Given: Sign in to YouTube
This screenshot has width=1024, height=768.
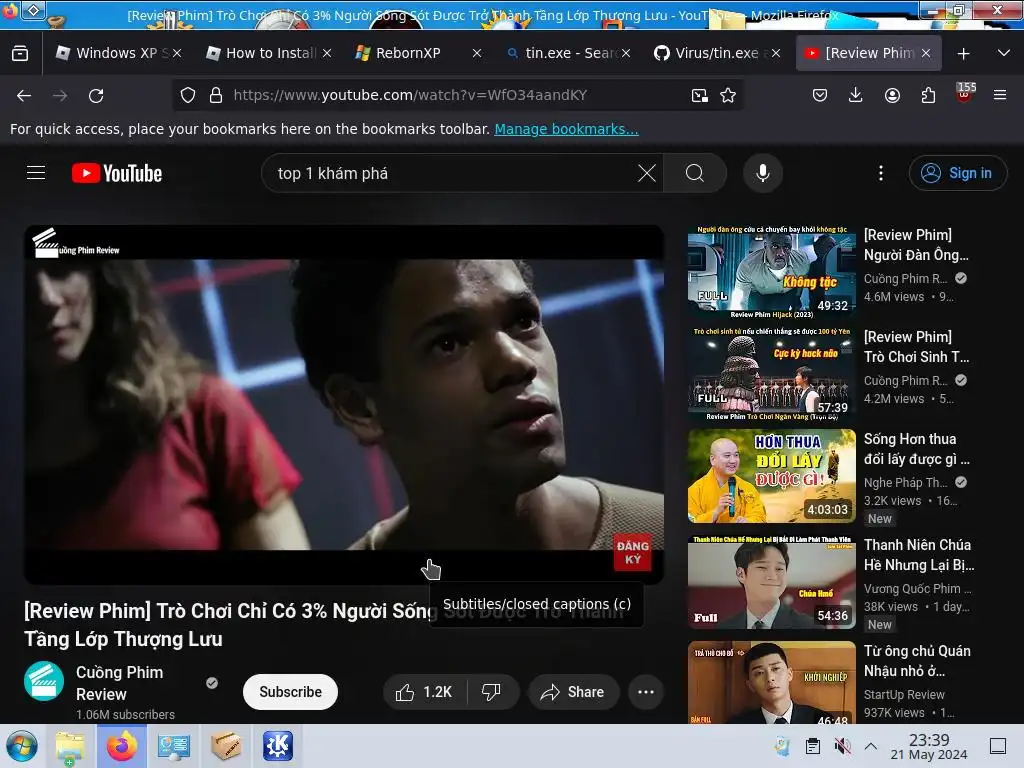Looking at the screenshot, I should click(x=957, y=173).
